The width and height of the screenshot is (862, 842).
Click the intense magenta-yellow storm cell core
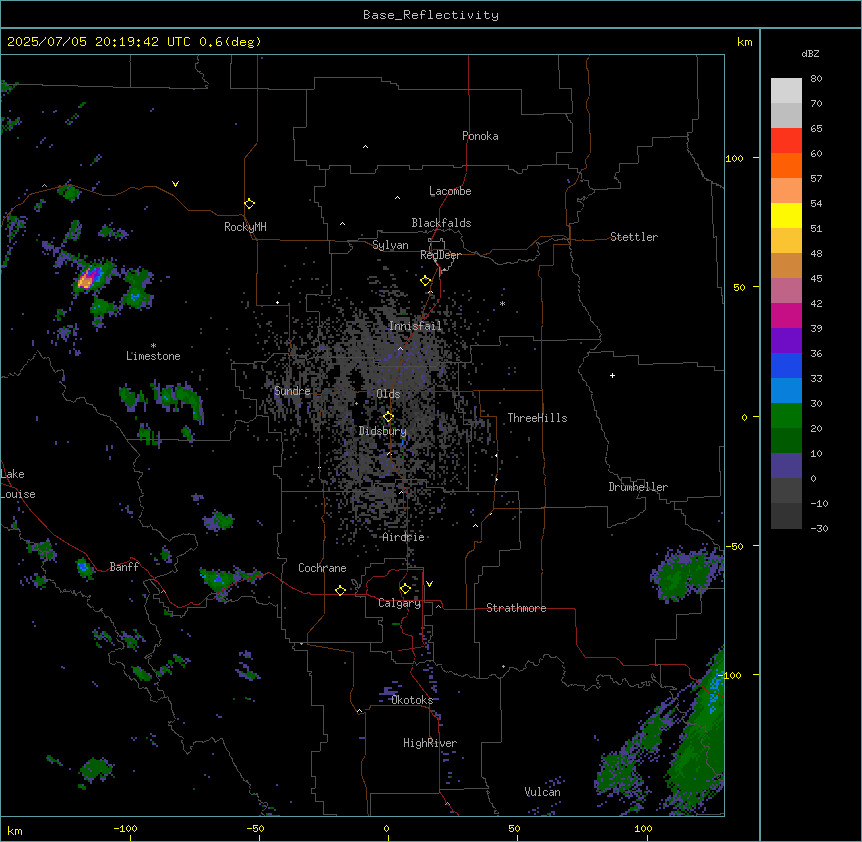tap(88, 279)
